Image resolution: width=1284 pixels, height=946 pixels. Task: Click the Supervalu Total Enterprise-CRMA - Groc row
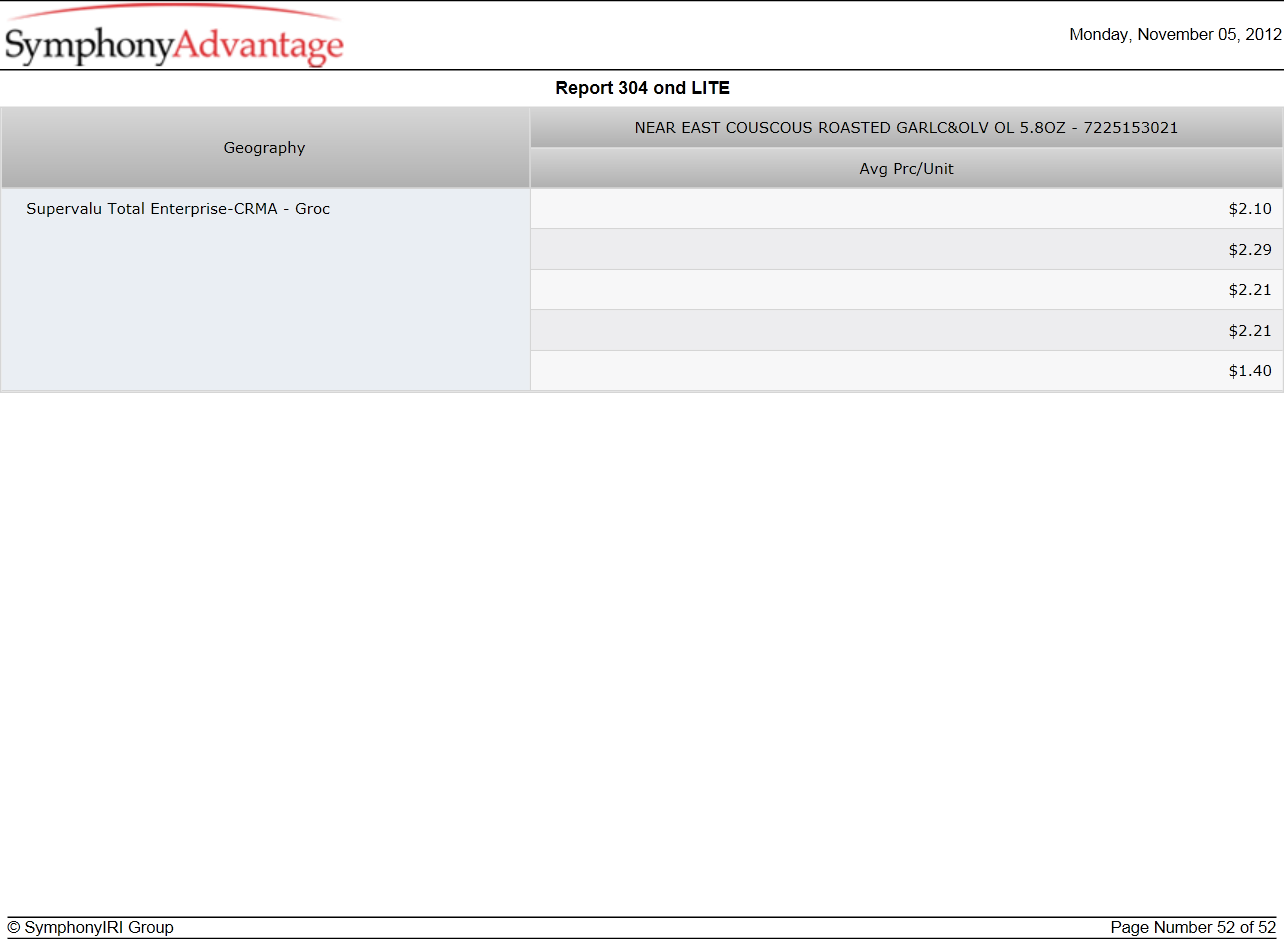click(265, 290)
